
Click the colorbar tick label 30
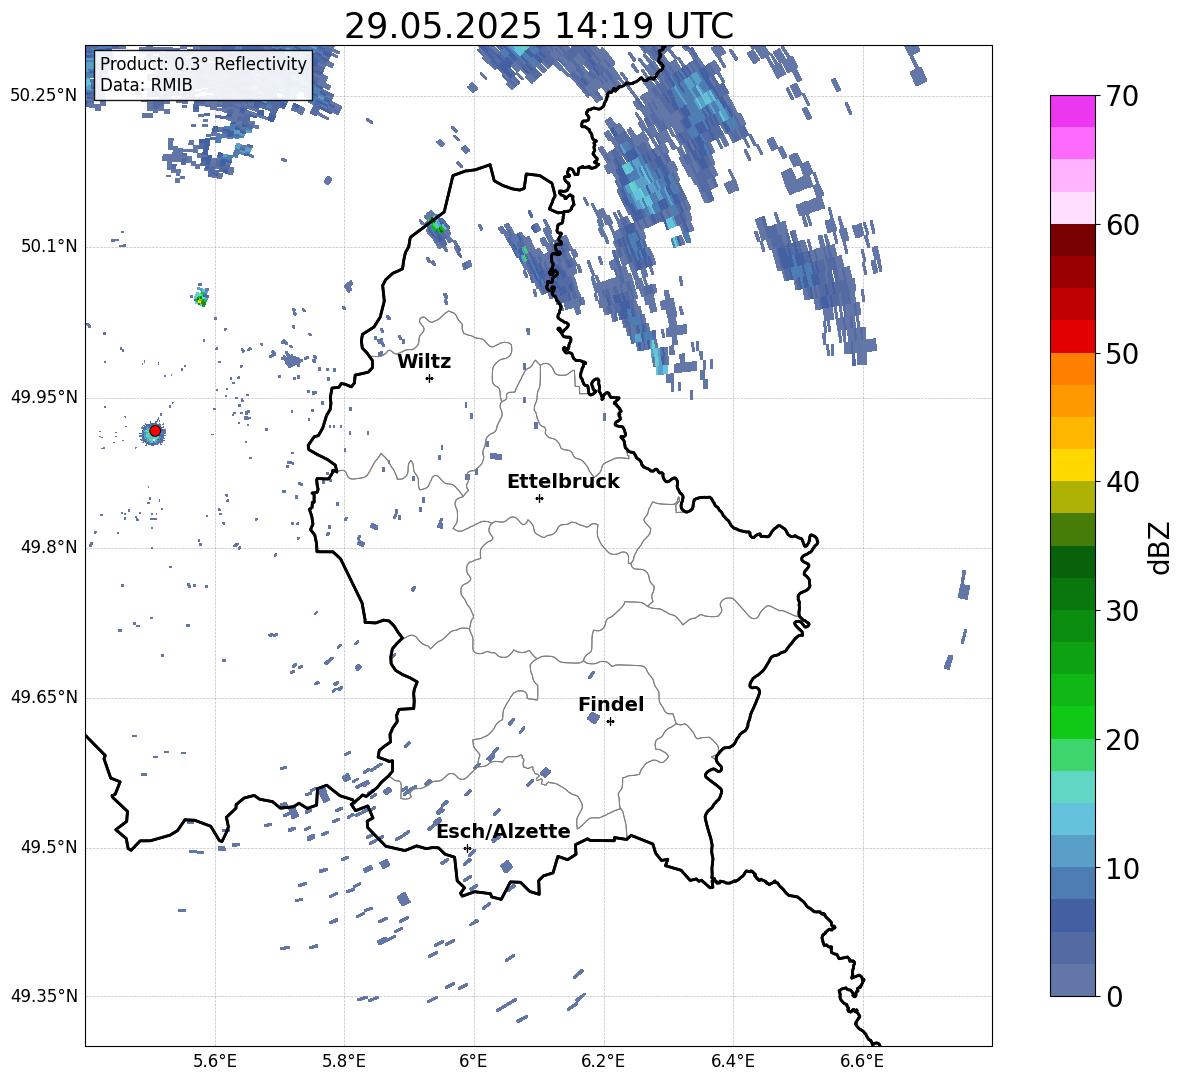(x=1122, y=611)
